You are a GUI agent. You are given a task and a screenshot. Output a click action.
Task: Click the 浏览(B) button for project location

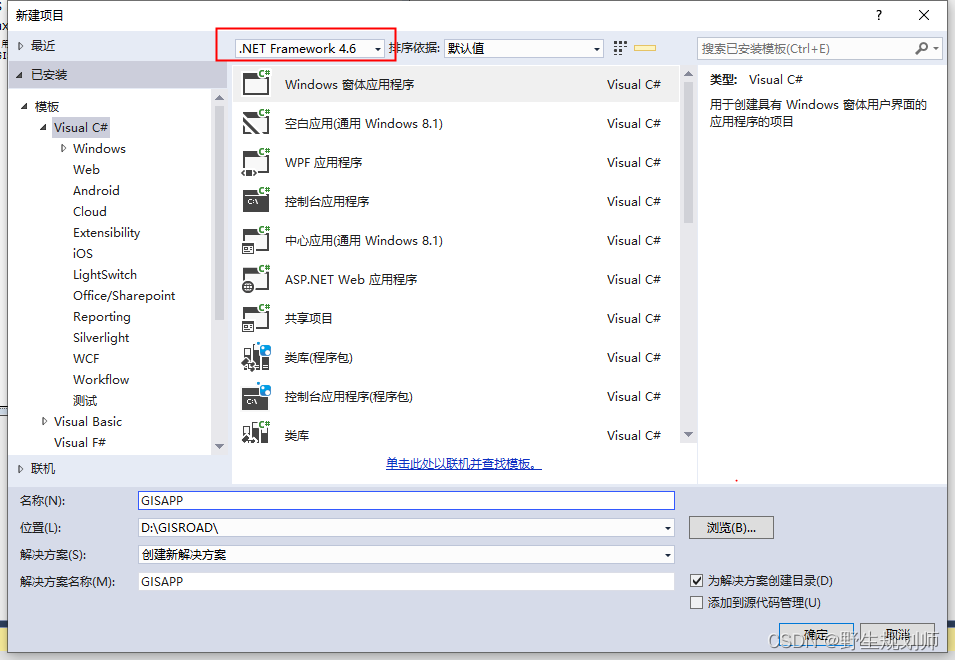[731, 527]
